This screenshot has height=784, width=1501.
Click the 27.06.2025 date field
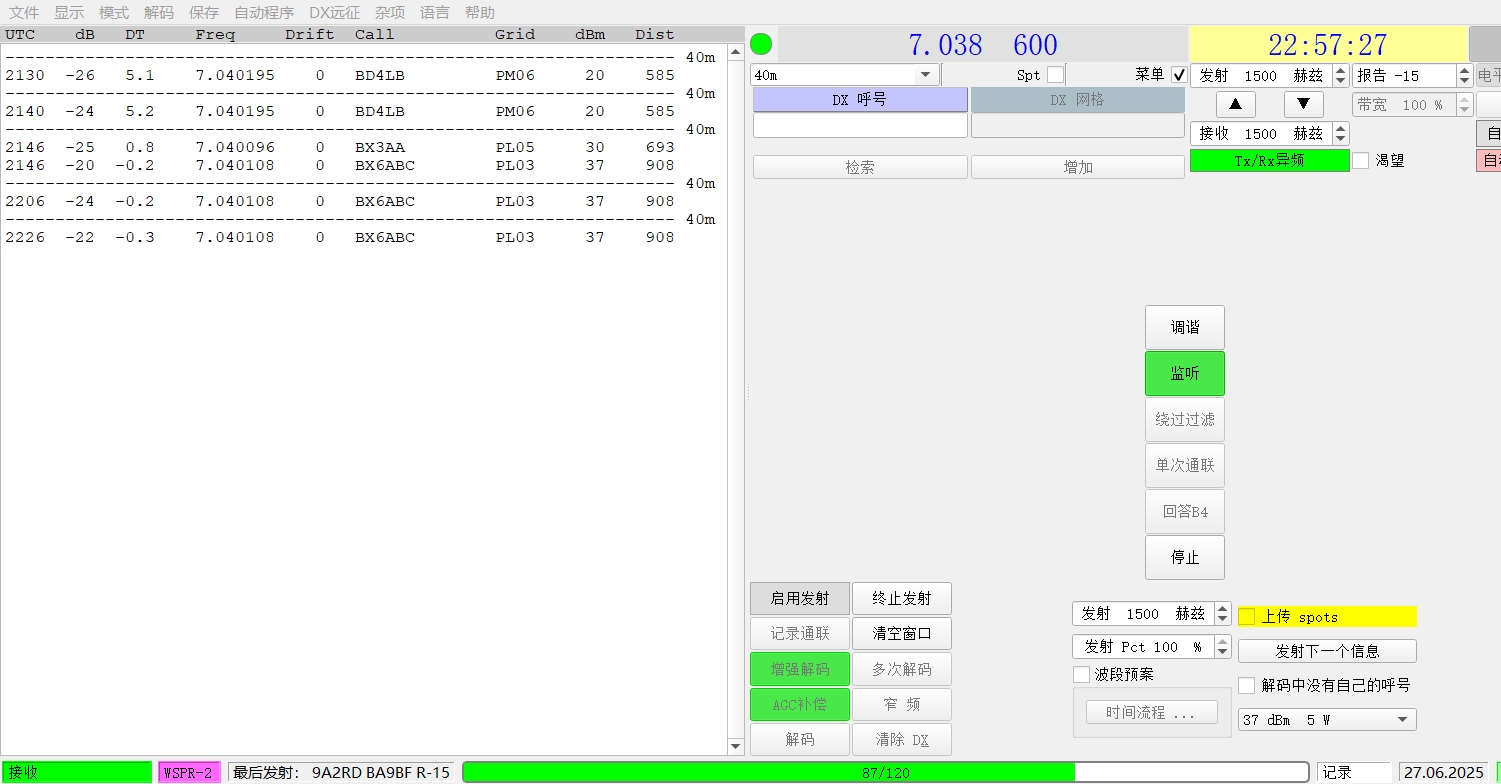point(1443,773)
